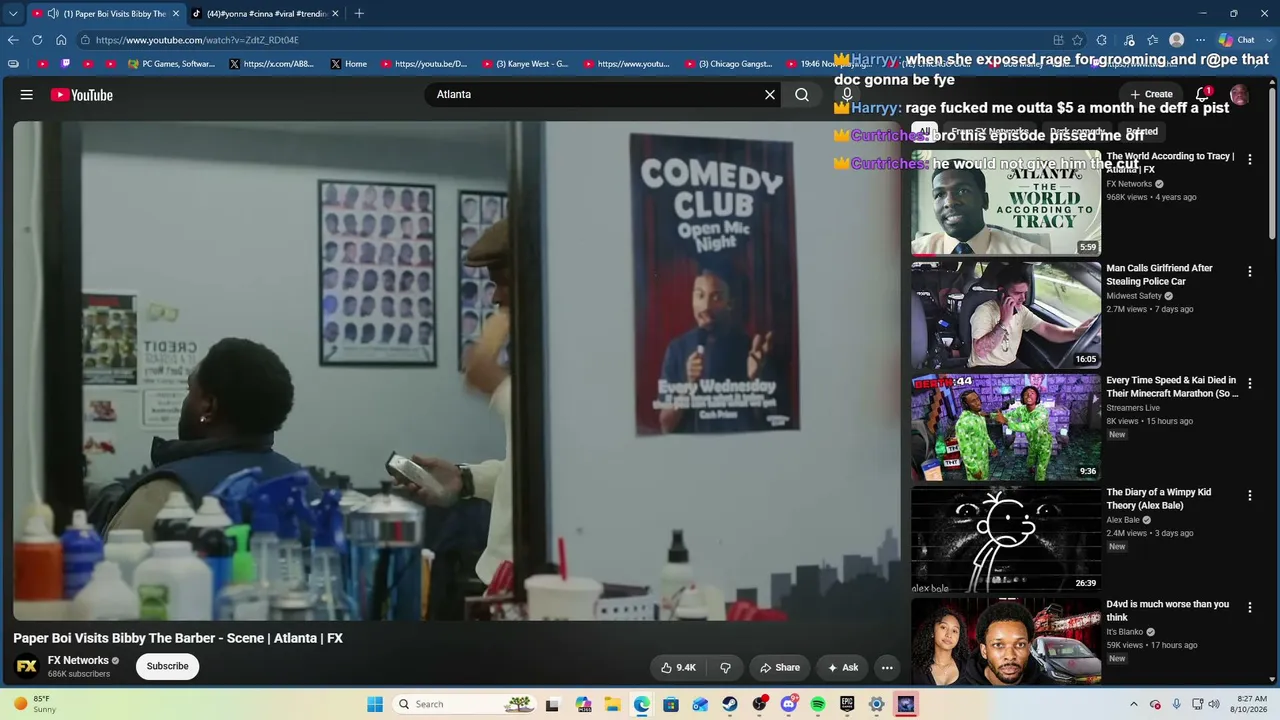Screen dimensions: 1280x720
Task: Open D4vd is much worse than you think title
Action: [x=1167, y=611]
